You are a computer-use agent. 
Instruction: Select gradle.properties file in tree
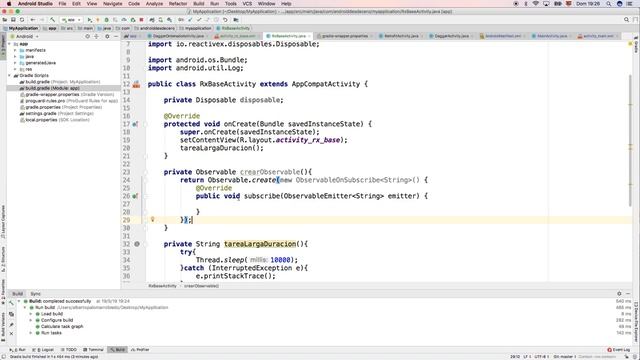pyautogui.click(x=61, y=107)
